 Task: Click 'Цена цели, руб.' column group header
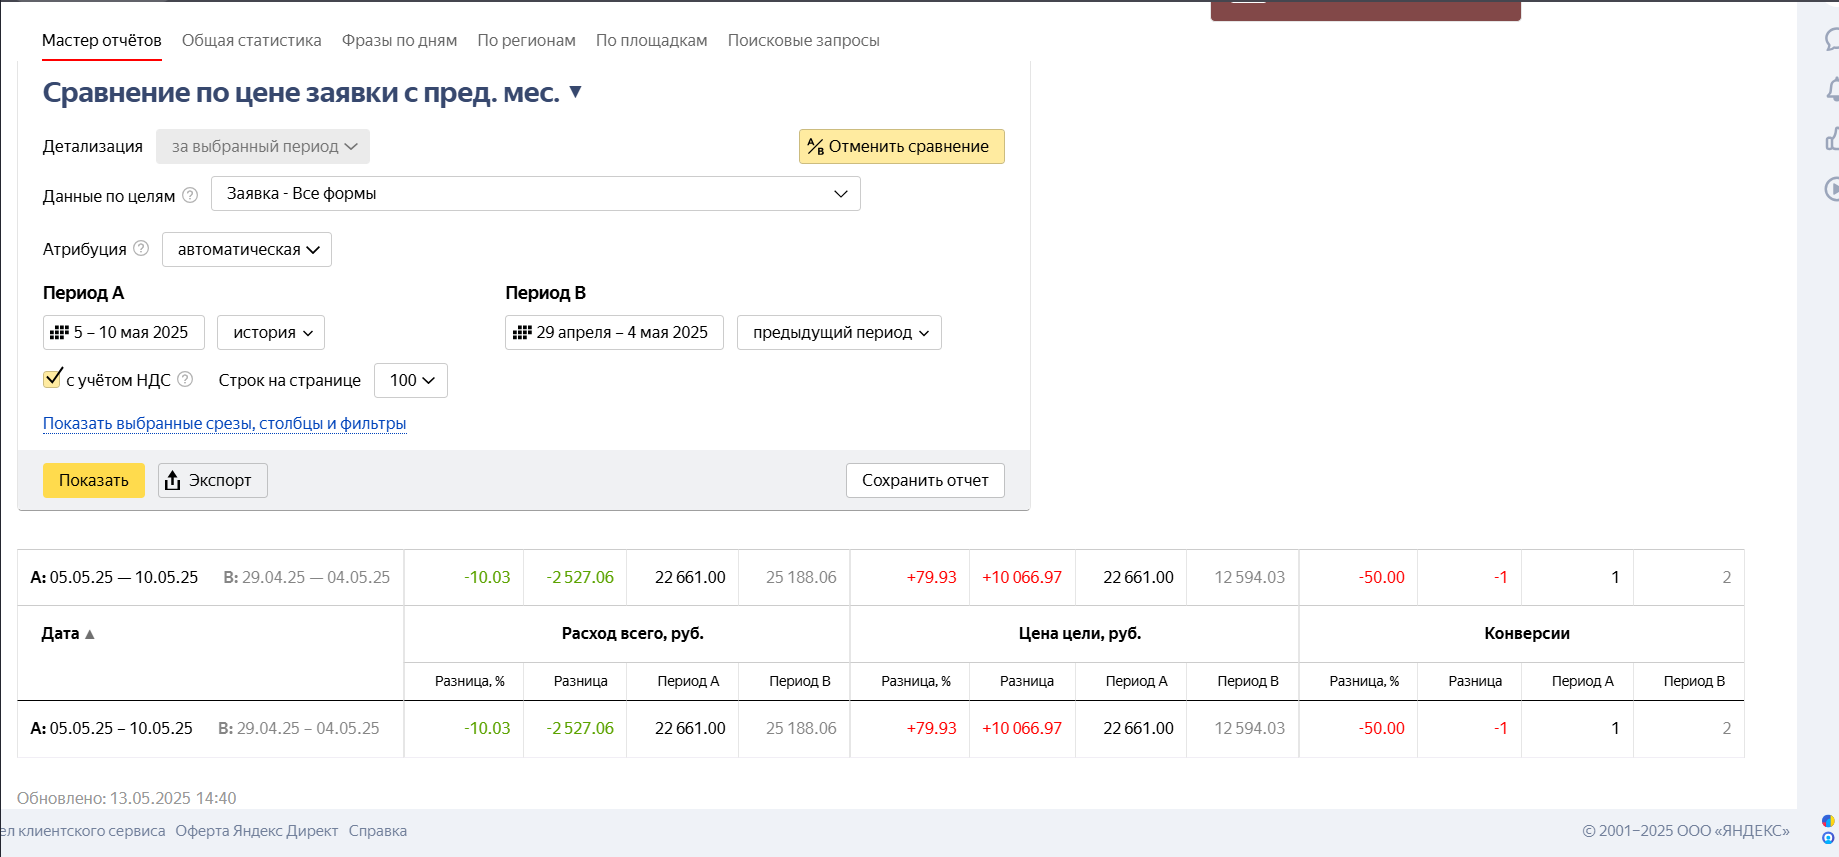1079,633
